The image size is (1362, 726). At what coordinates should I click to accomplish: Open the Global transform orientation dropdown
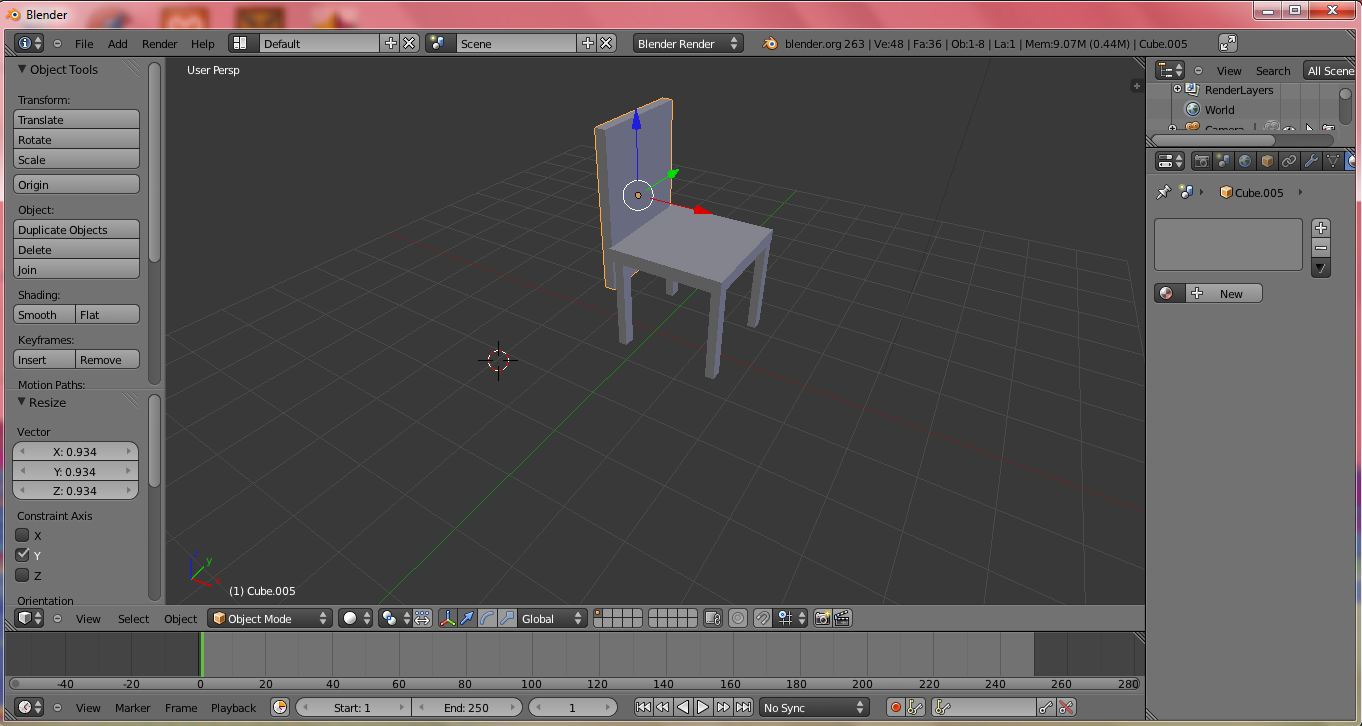pyautogui.click(x=548, y=618)
